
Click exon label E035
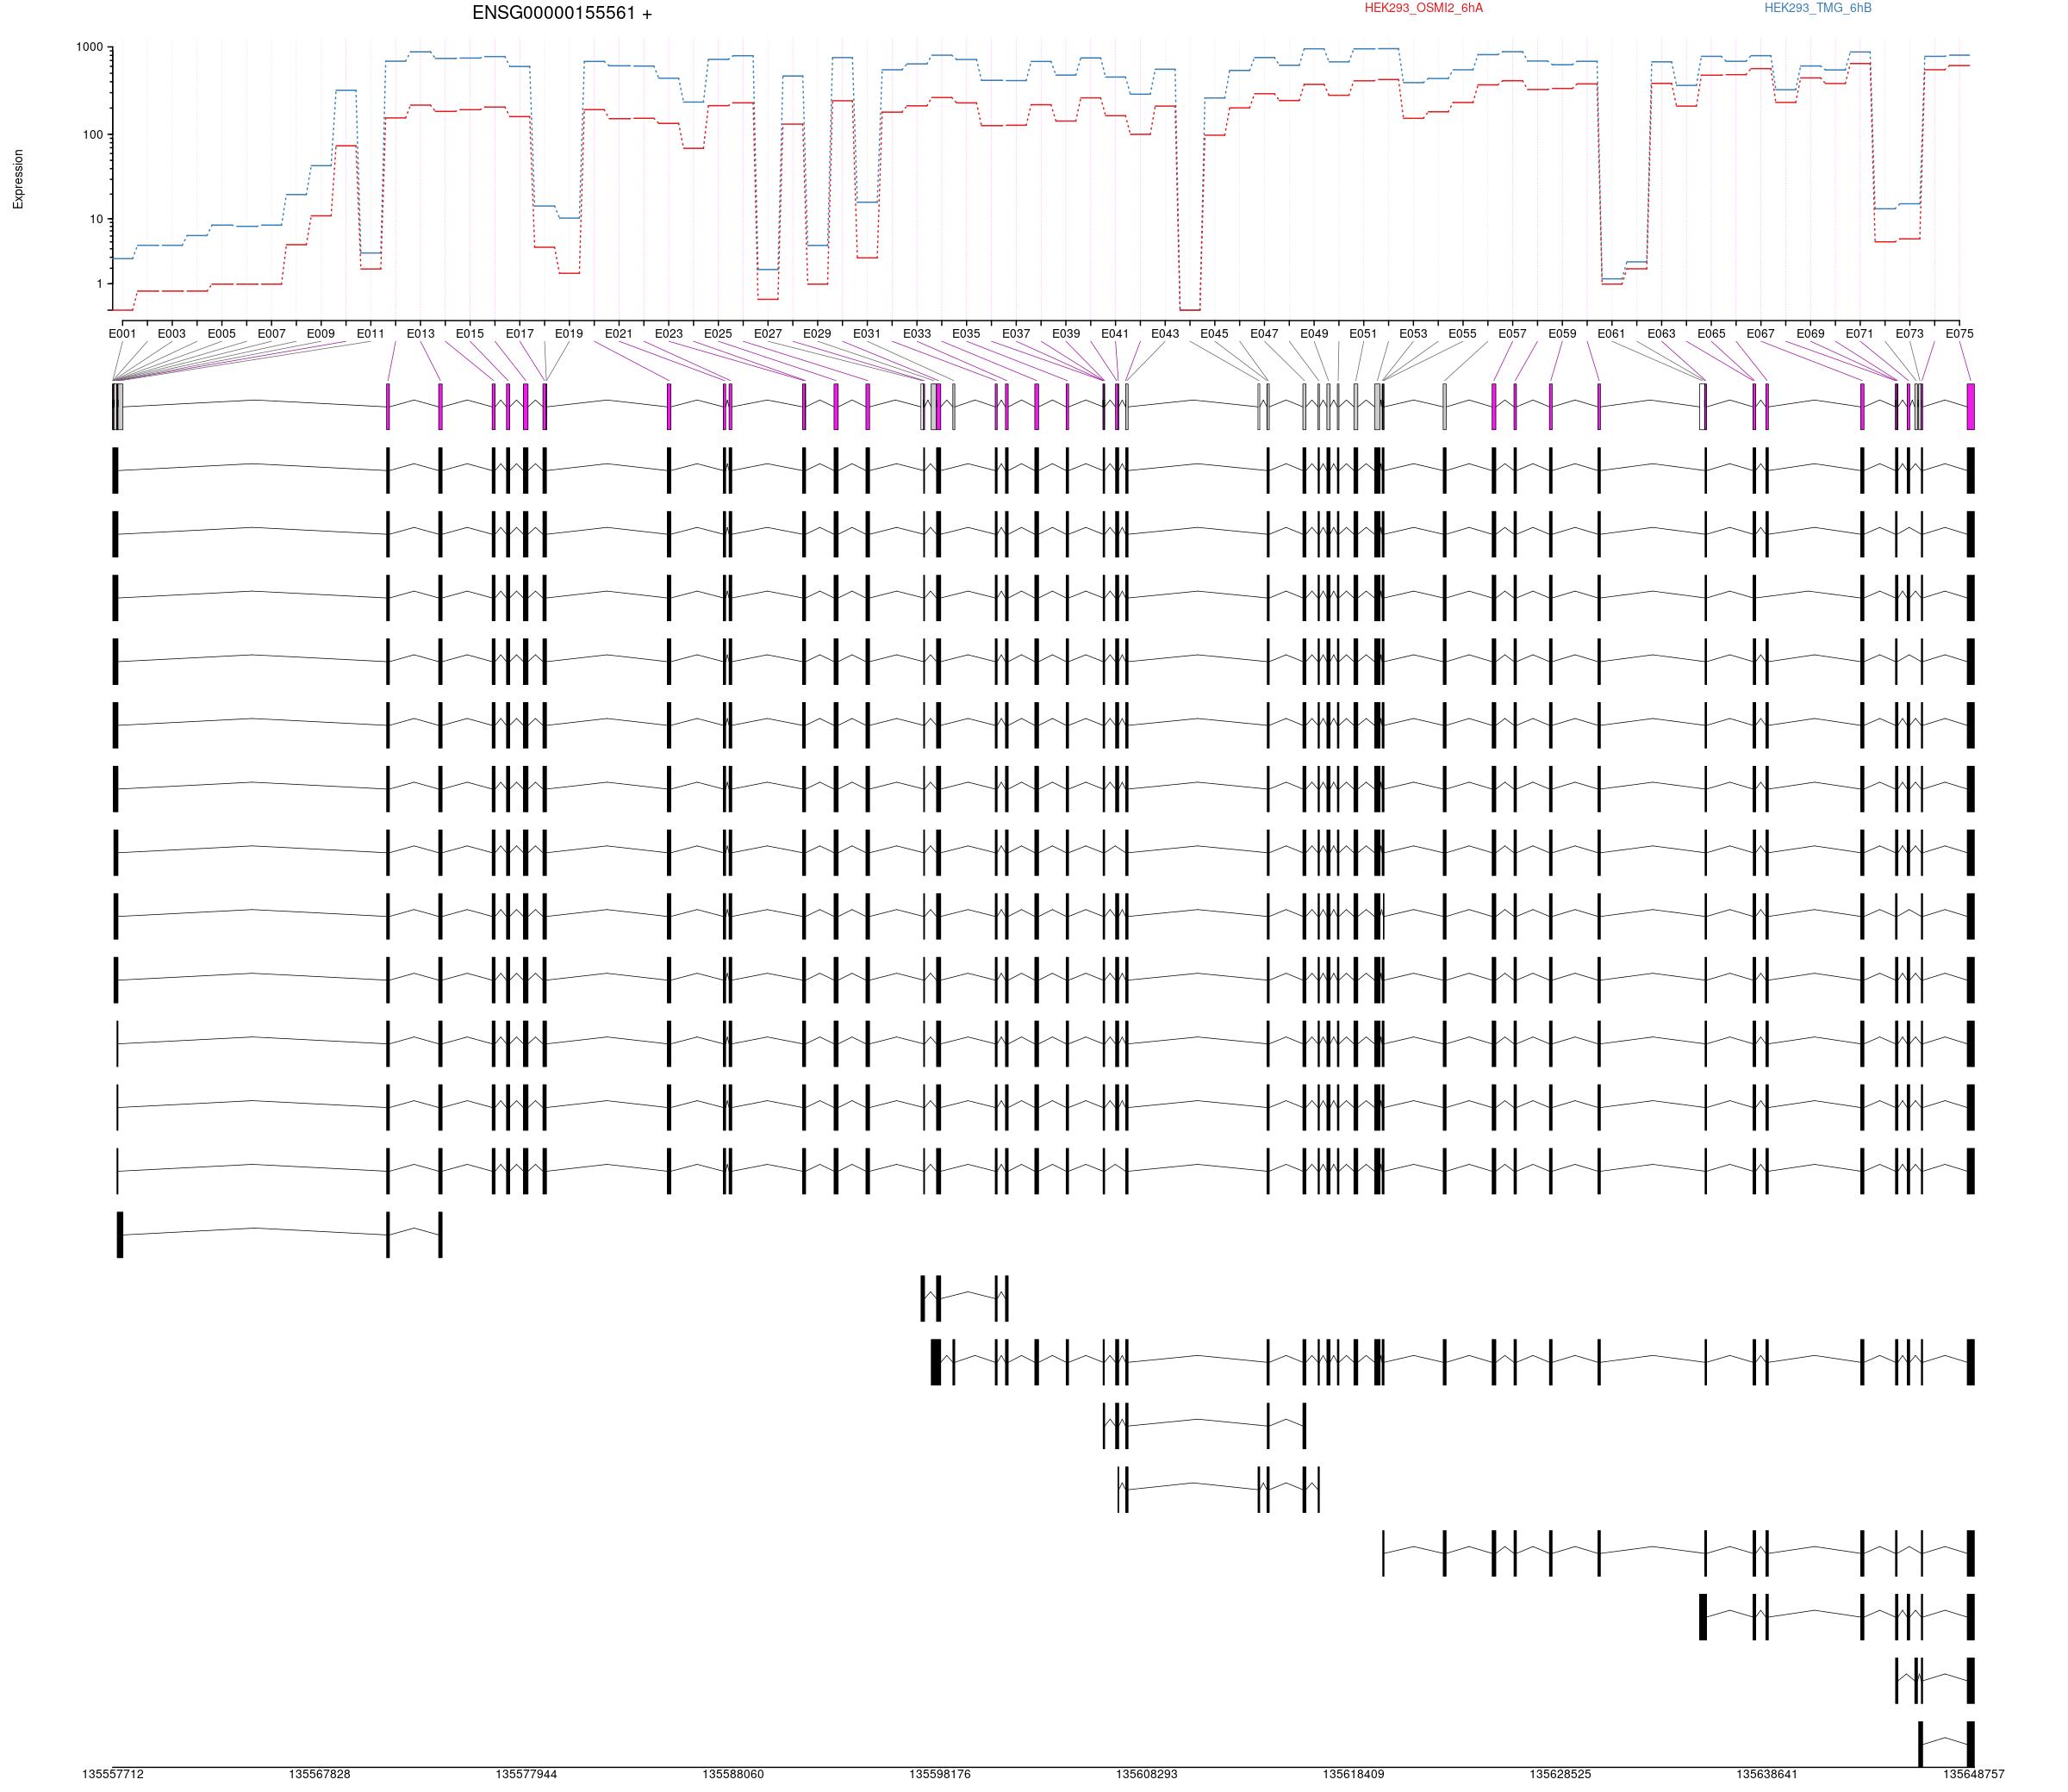966,334
